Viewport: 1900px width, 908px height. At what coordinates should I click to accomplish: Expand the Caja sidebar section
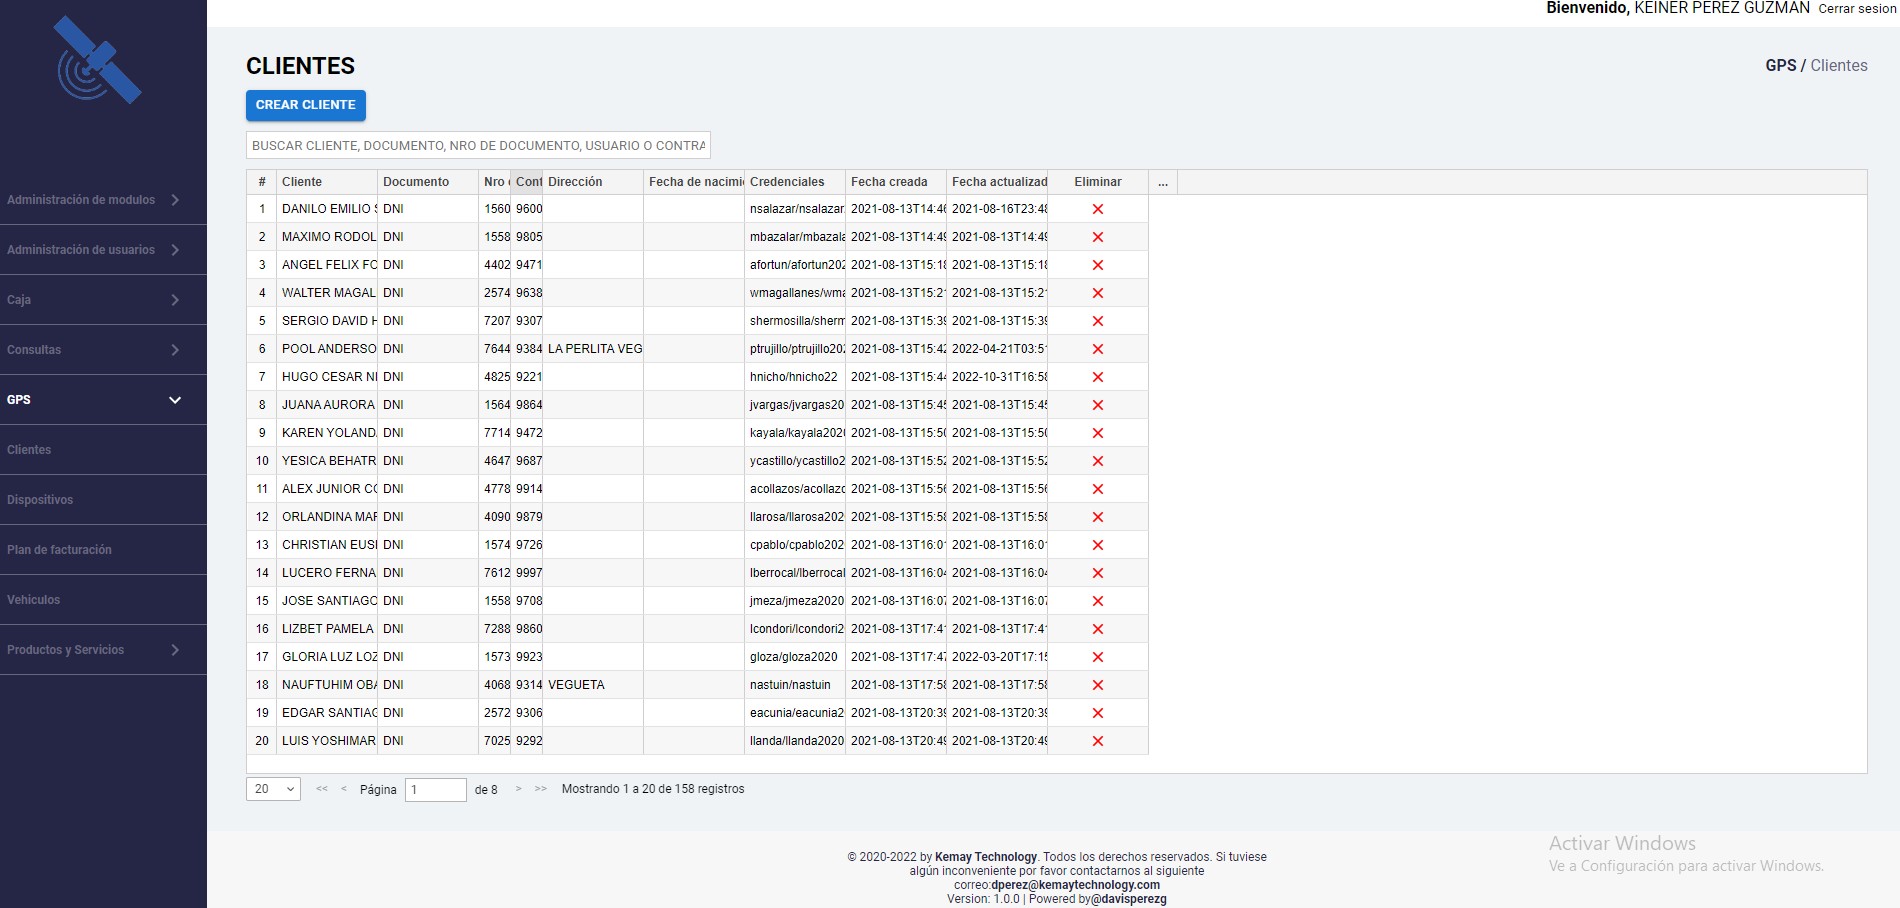pos(94,300)
